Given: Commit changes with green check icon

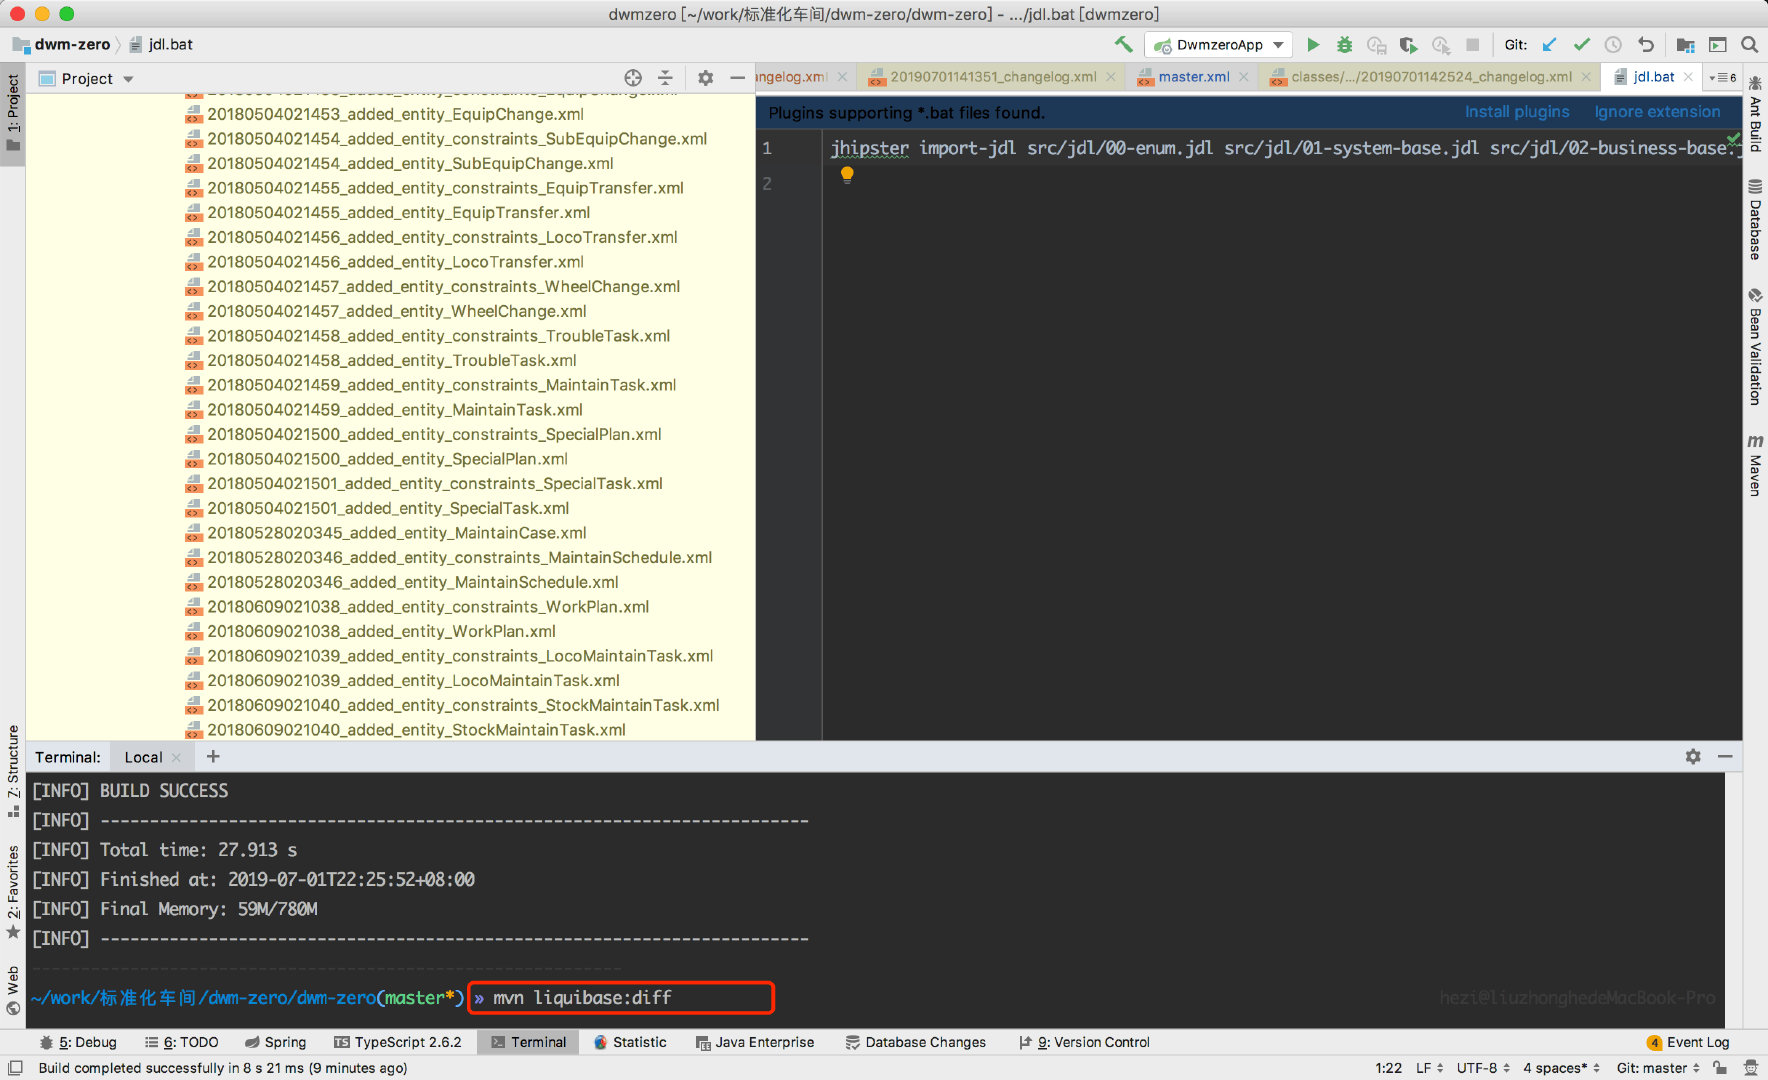Looking at the screenshot, I should click(1581, 44).
